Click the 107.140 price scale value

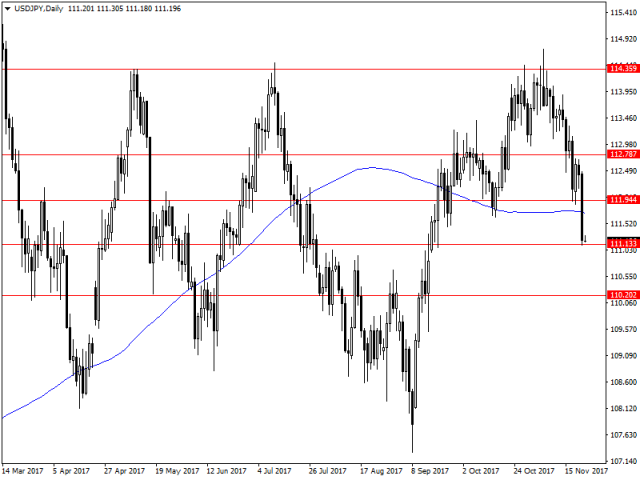click(623, 461)
